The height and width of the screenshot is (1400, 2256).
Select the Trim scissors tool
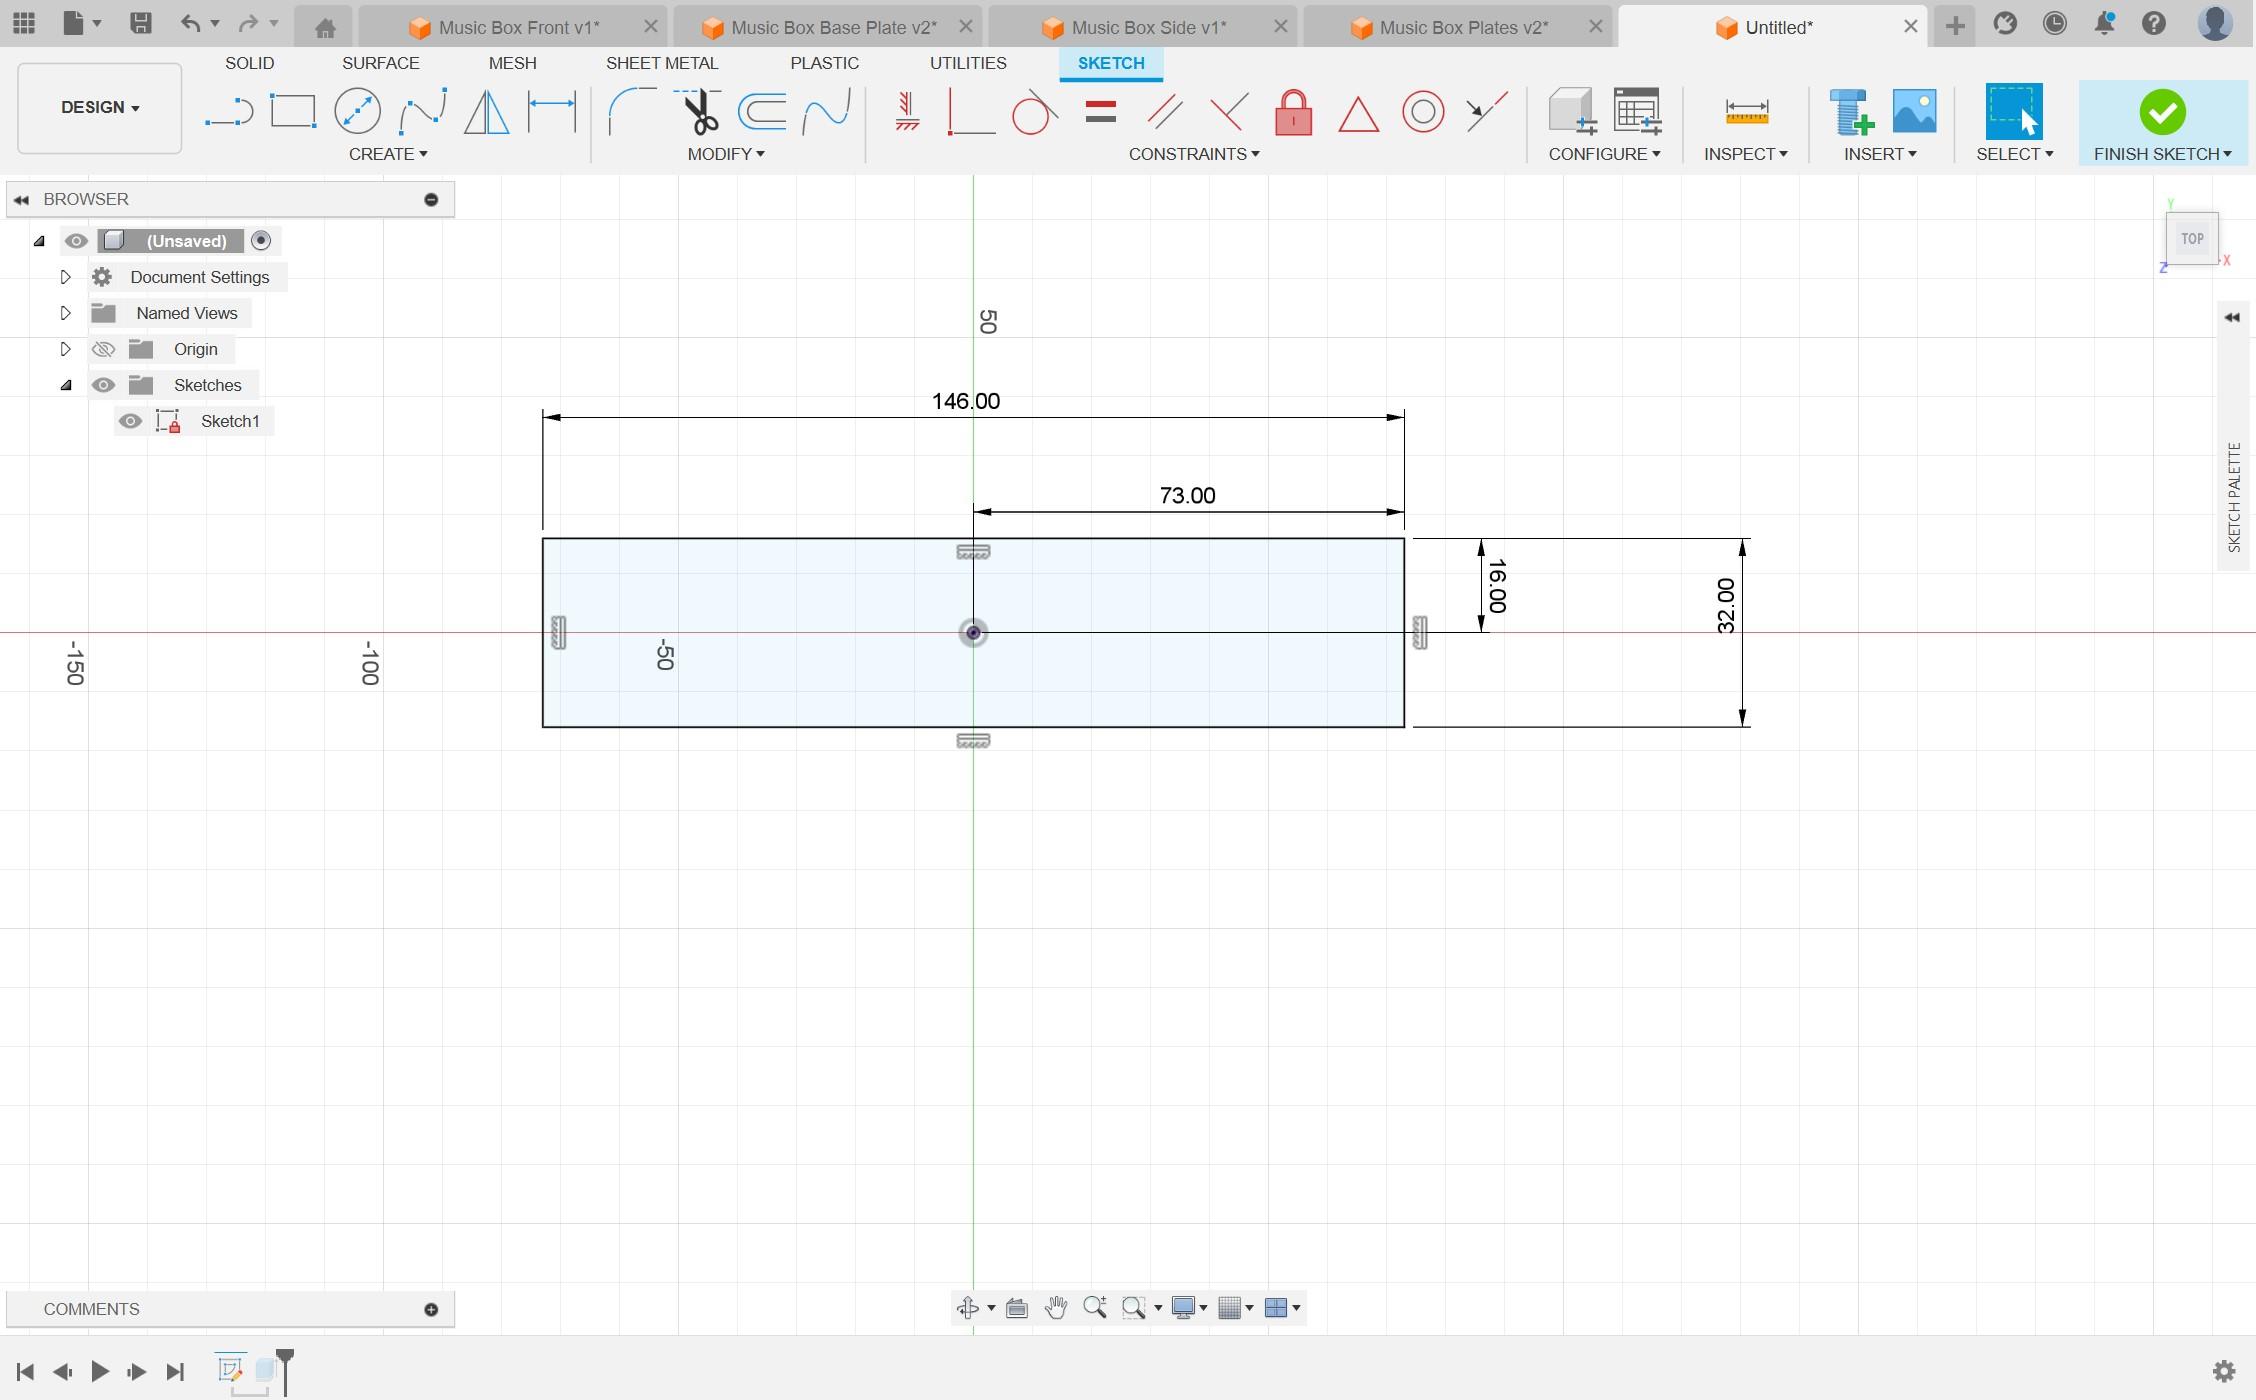[x=699, y=111]
